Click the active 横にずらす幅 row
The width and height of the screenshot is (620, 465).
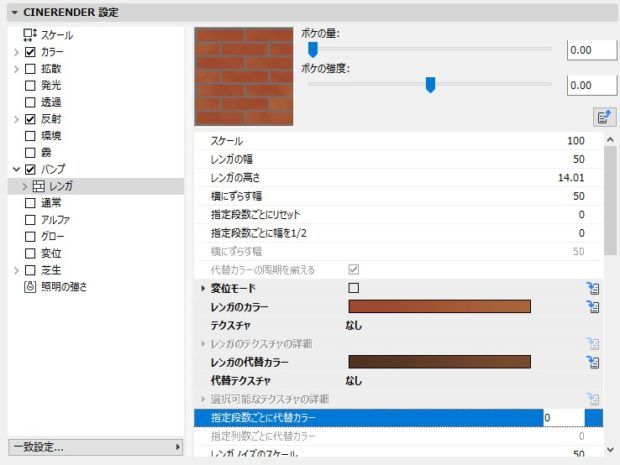399,196
